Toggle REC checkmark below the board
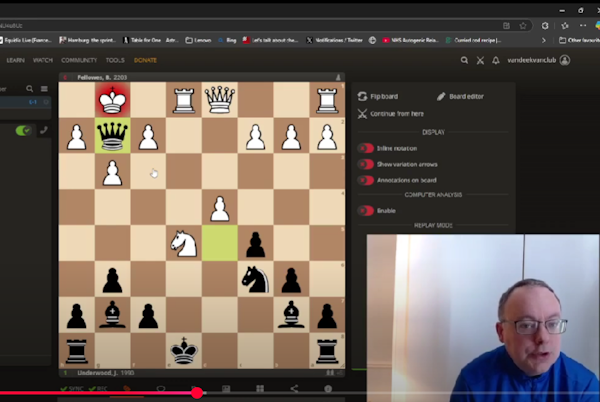Image resolution: width=600 pixels, height=402 pixels. pyautogui.click(x=98, y=389)
